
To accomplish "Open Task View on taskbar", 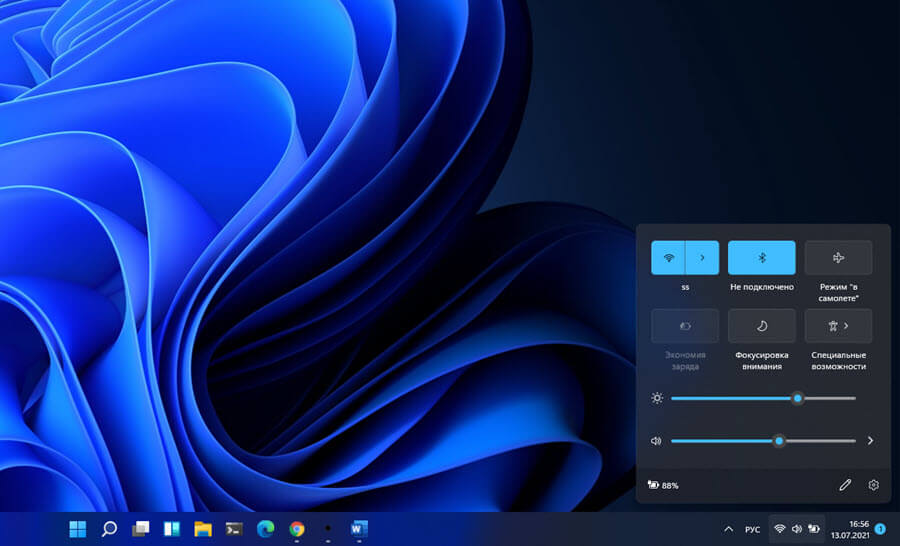I will click(x=141, y=529).
